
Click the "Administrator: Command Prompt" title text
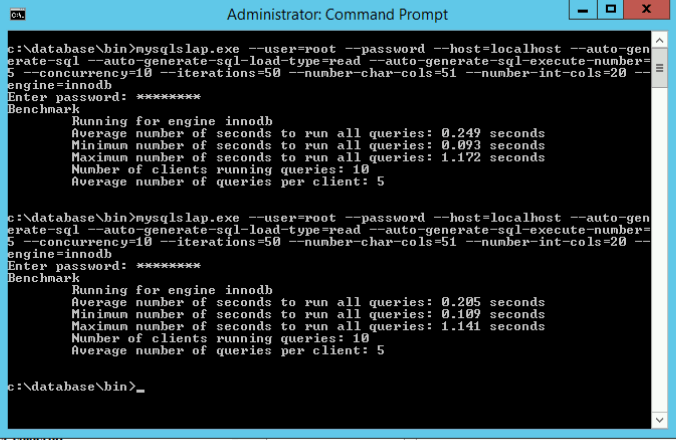(337, 15)
